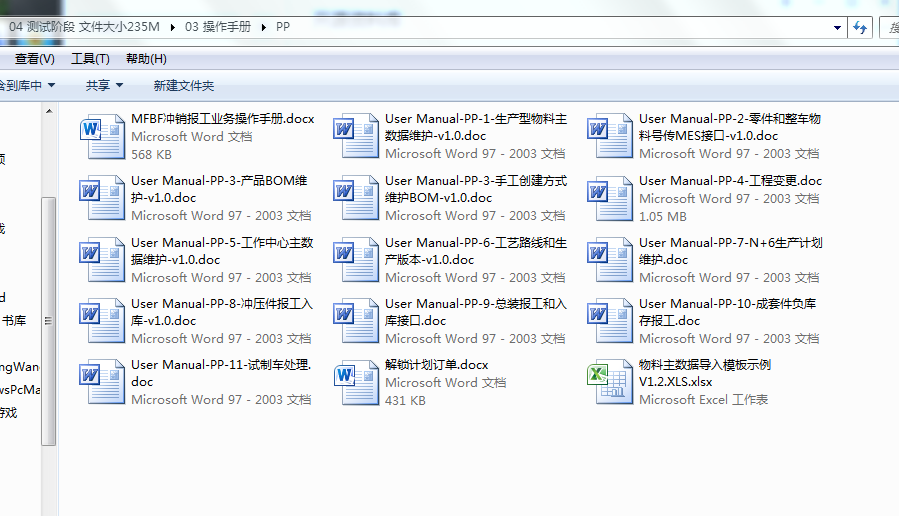Click the User Manual-PP-1 生产型物料主数据维护 file icon

click(x=355, y=137)
